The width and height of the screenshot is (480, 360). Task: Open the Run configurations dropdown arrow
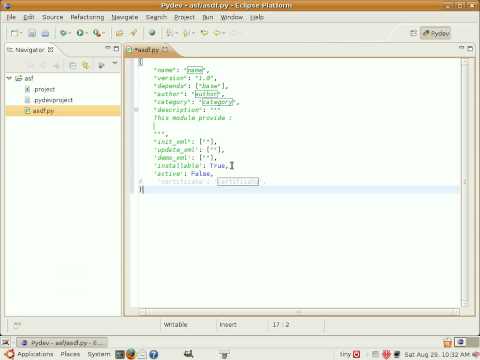[x=87, y=33]
